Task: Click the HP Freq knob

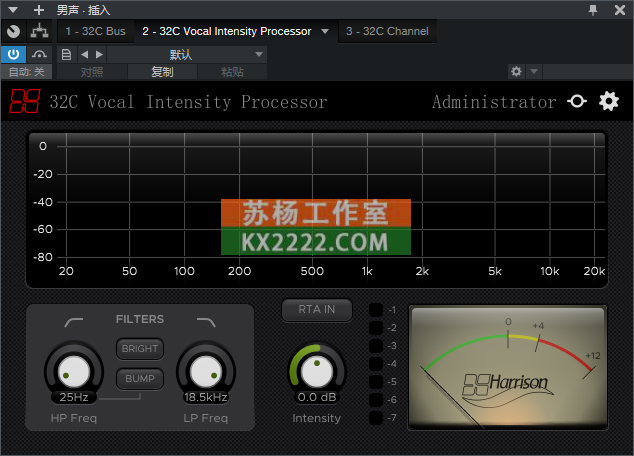Action: click(74, 372)
